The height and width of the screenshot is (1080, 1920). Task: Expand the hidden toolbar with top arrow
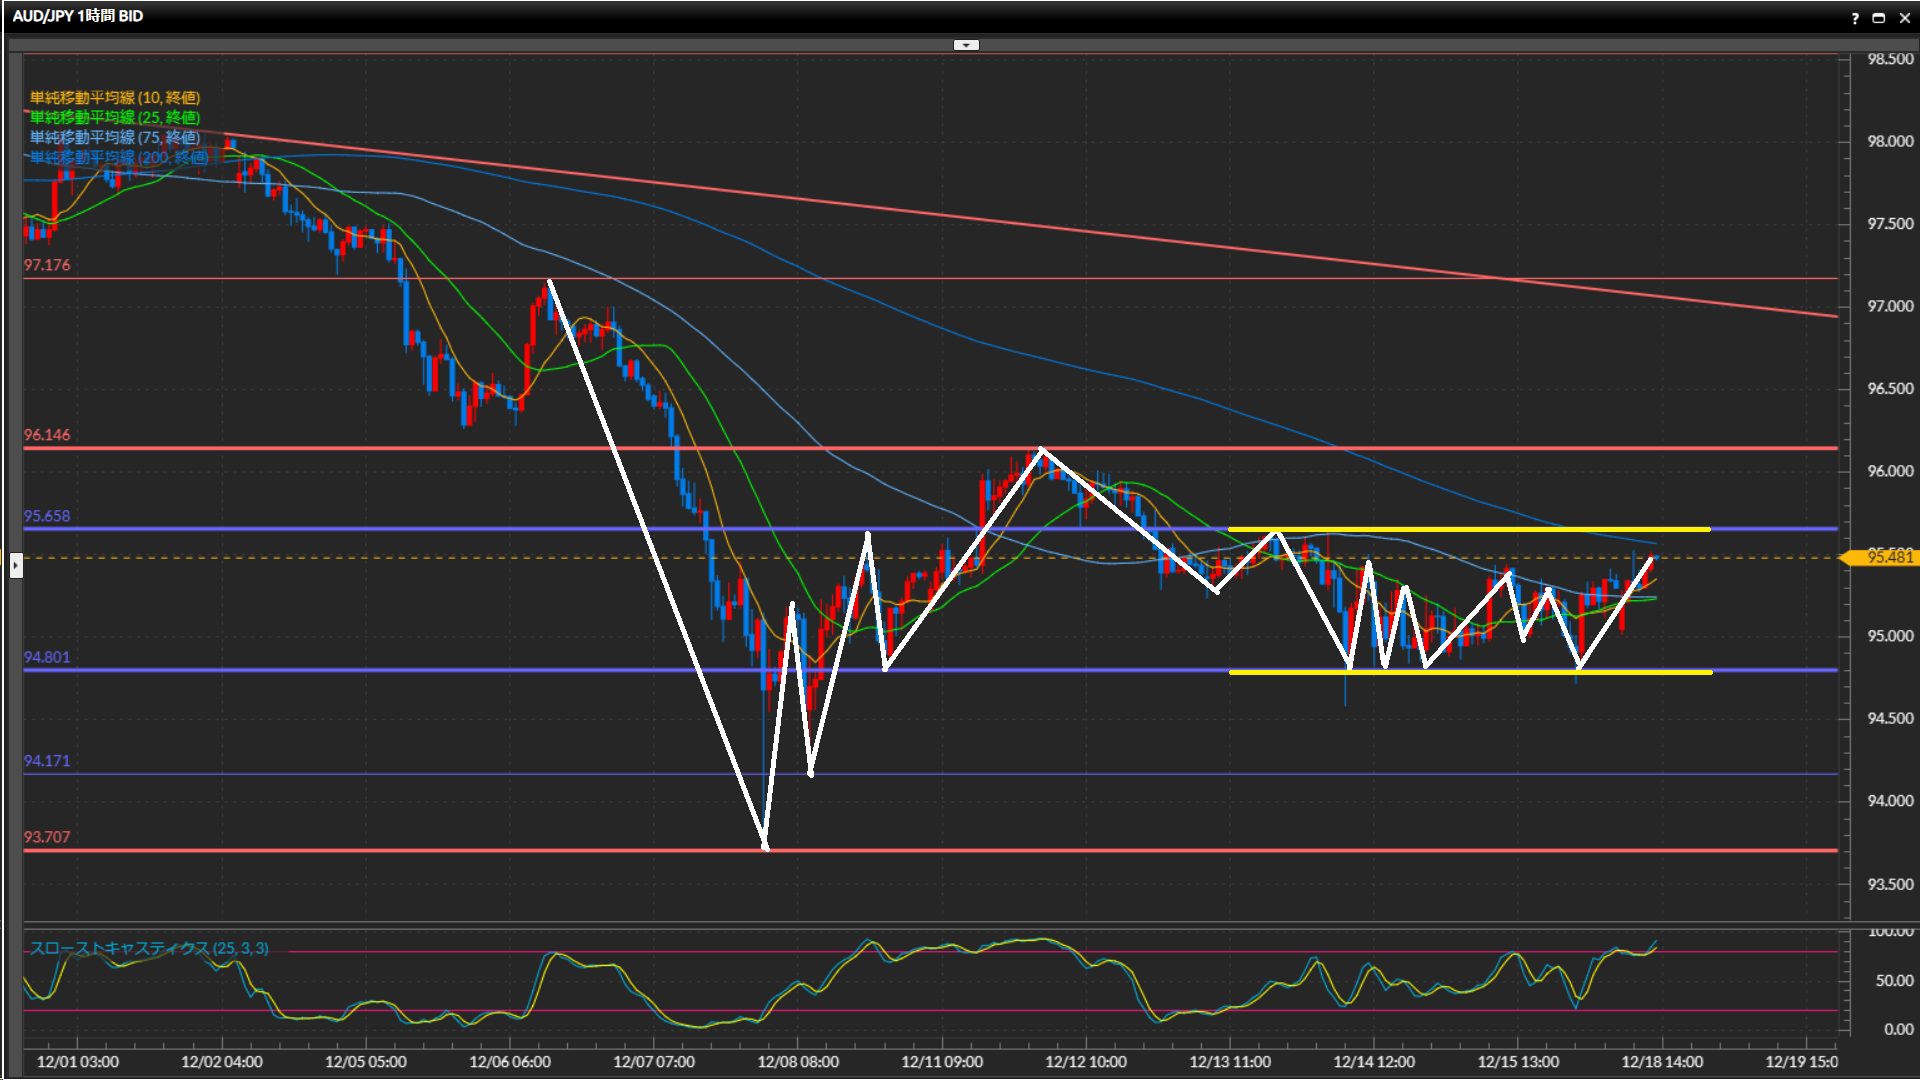pyautogui.click(x=966, y=45)
